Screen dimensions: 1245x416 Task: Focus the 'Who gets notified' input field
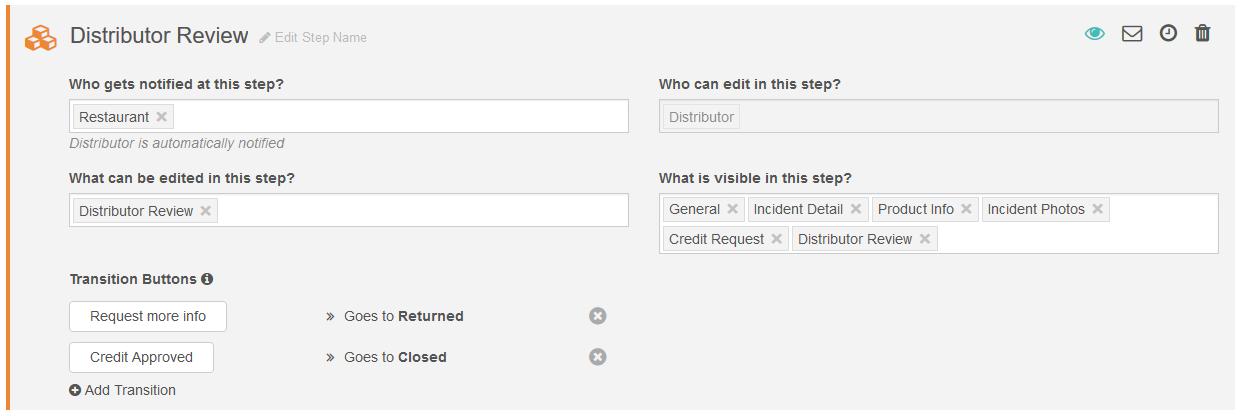(x=349, y=117)
